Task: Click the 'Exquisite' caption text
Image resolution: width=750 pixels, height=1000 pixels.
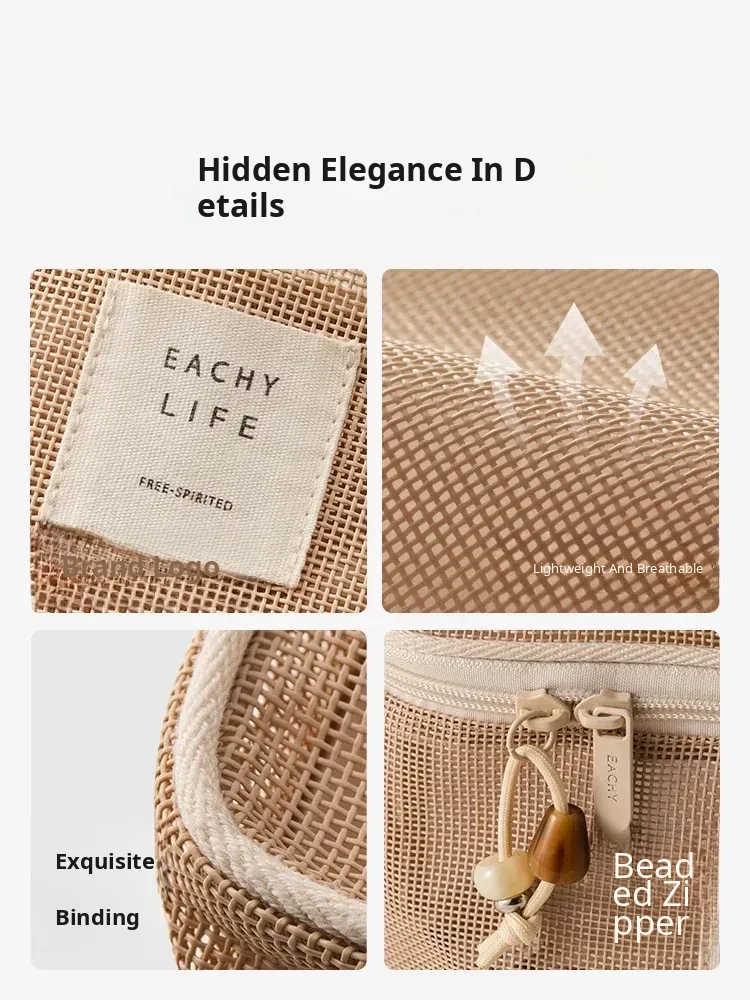Action: [105, 862]
